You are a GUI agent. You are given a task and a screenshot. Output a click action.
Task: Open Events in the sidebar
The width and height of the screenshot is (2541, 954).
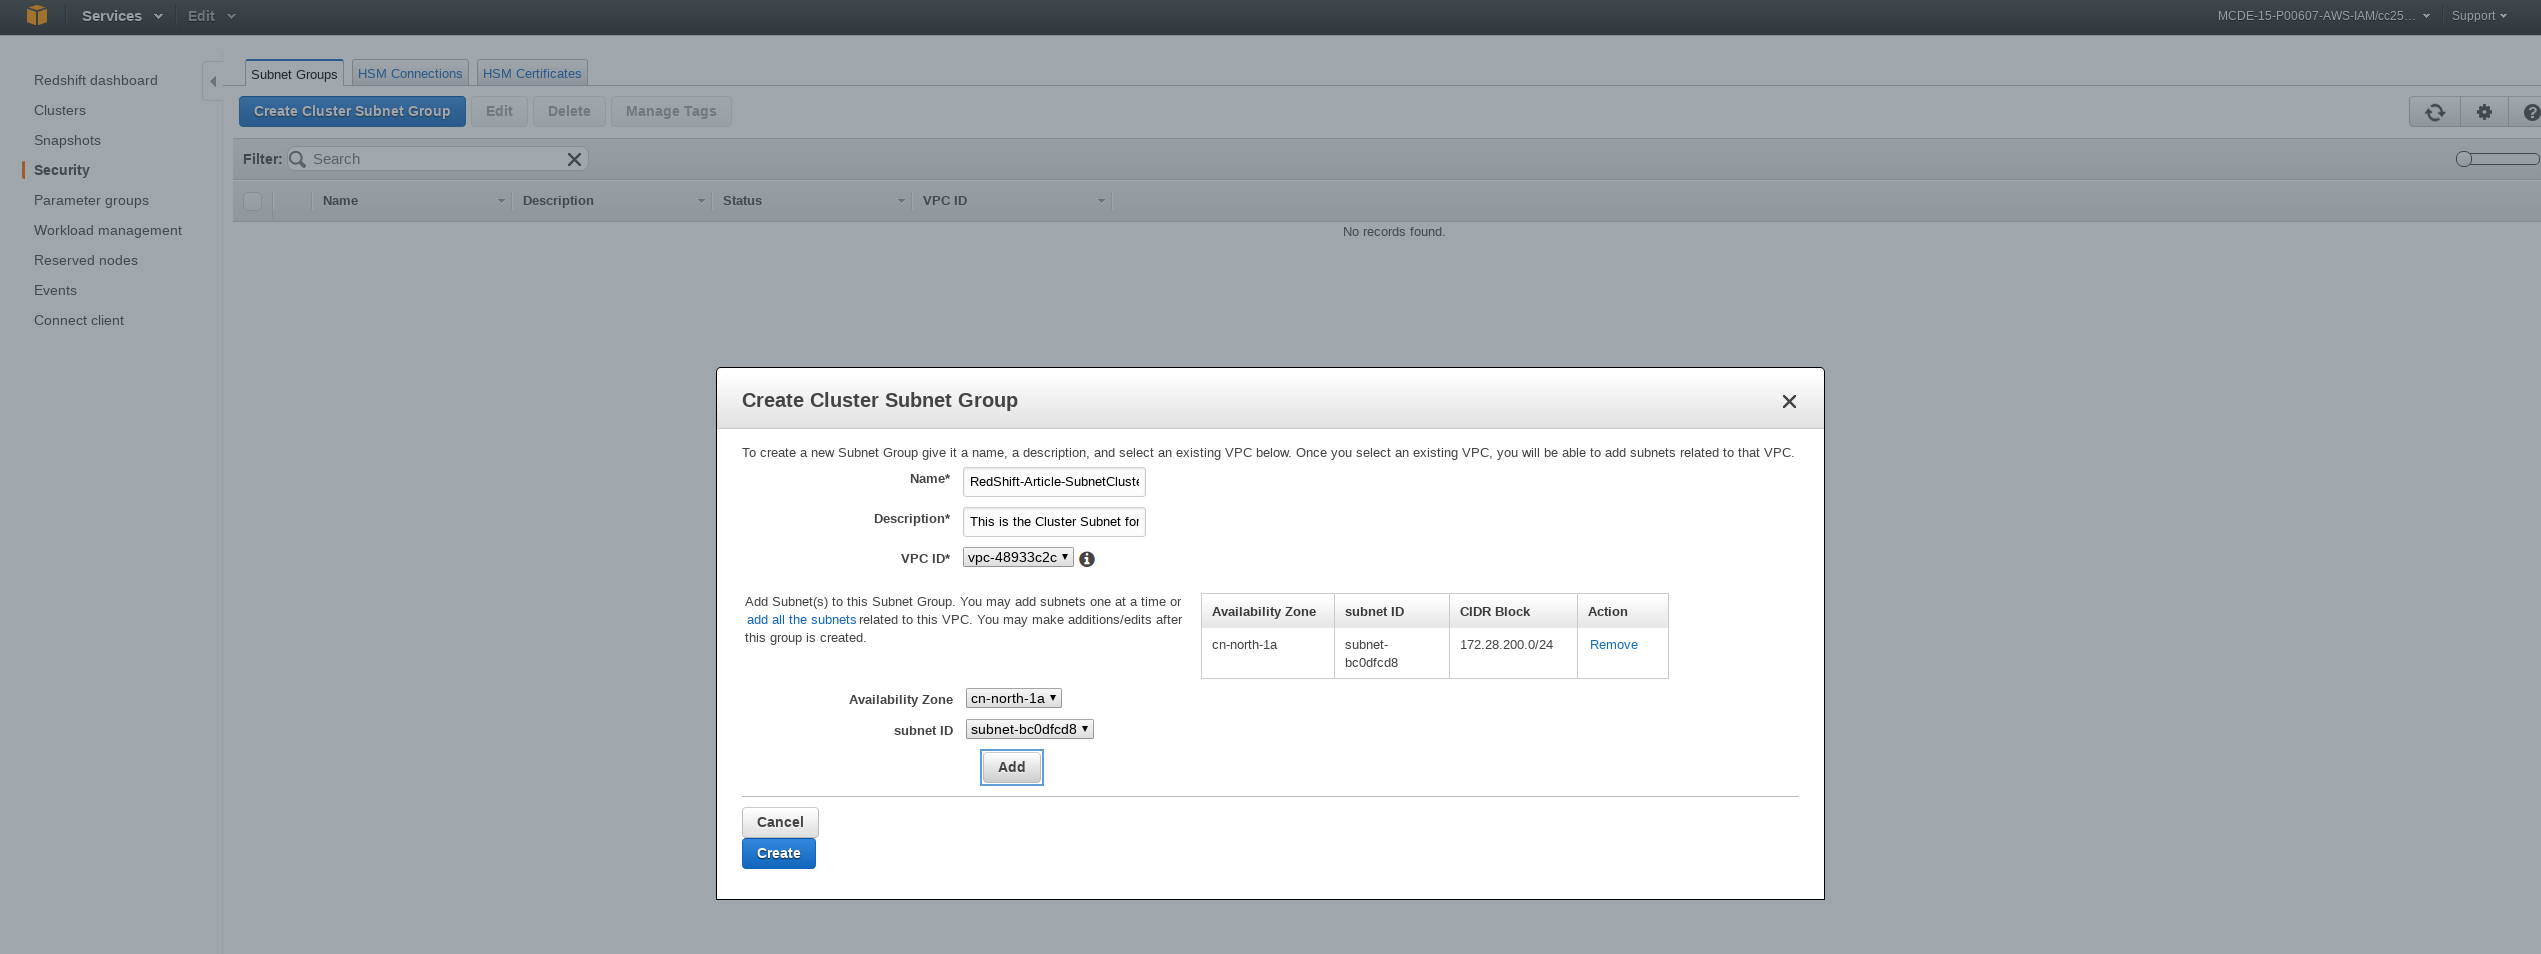point(55,290)
